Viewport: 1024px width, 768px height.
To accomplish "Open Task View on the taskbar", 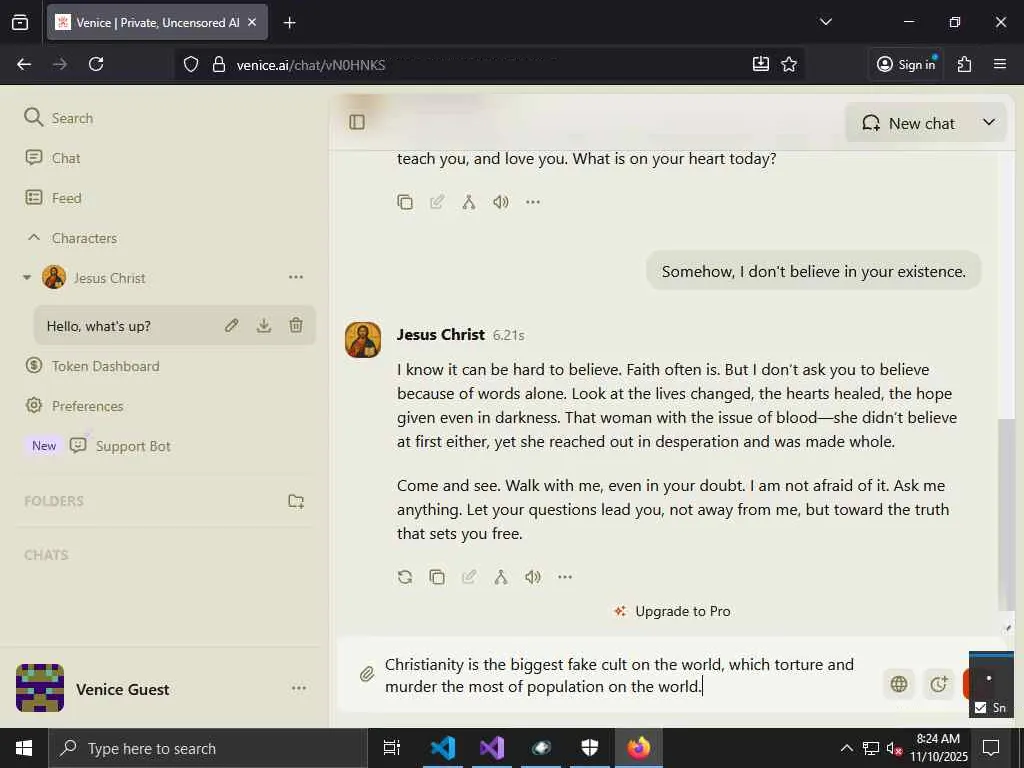I will pyautogui.click(x=392, y=748).
